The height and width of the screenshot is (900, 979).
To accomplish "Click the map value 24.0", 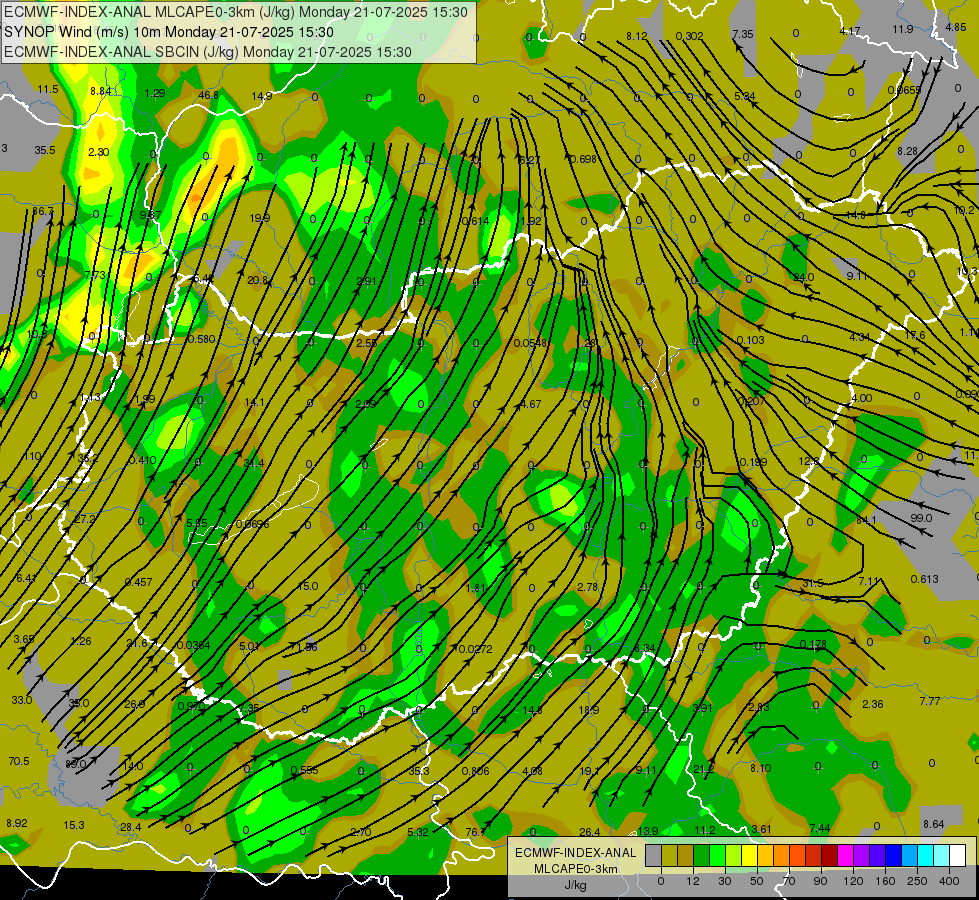I will coord(804,277).
